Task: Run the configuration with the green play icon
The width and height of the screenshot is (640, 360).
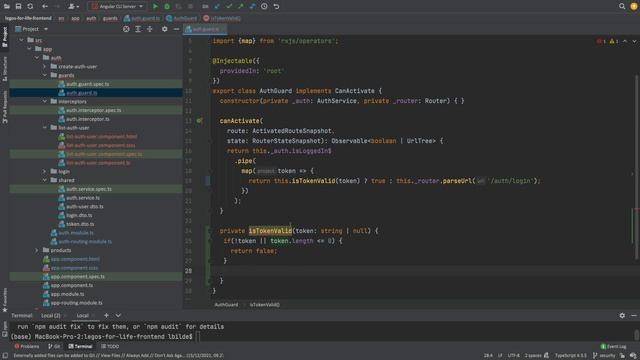Action: click(x=155, y=7)
